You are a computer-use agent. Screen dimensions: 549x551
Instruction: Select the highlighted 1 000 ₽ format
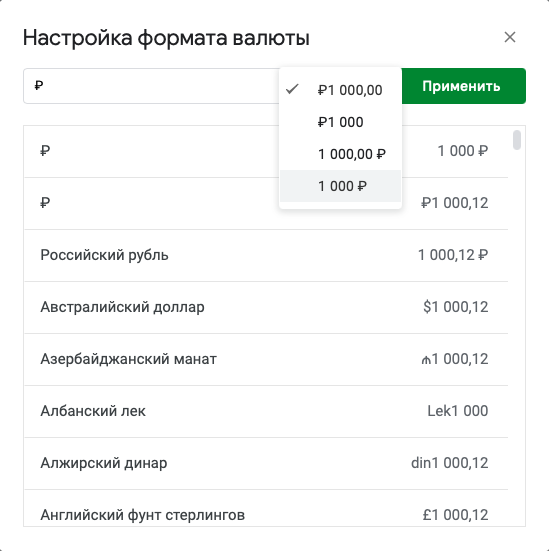(x=340, y=186)
